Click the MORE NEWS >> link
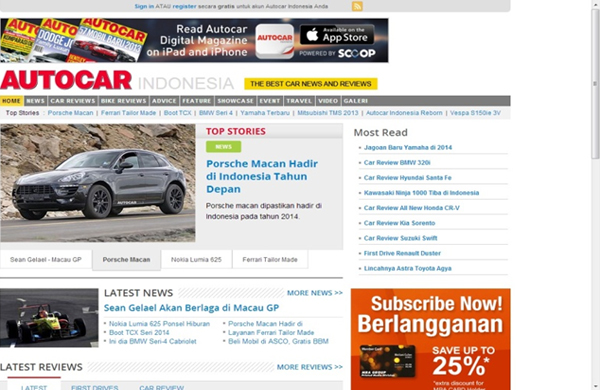The height and width of the screenshot is (390, 600). point(315,293)
